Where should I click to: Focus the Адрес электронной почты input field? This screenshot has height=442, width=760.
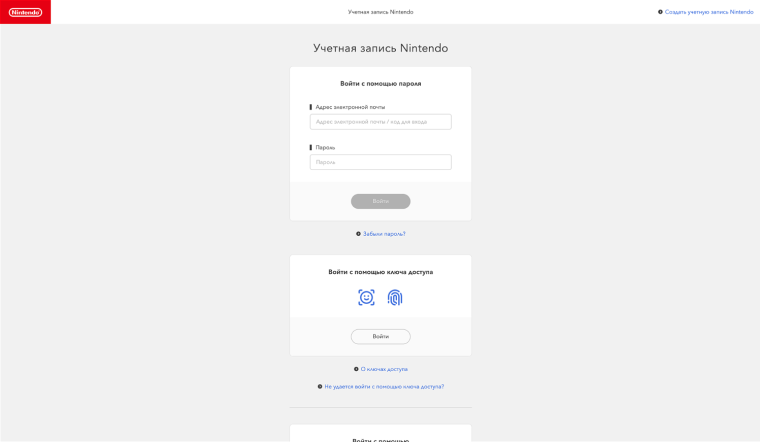coord(380,122)
